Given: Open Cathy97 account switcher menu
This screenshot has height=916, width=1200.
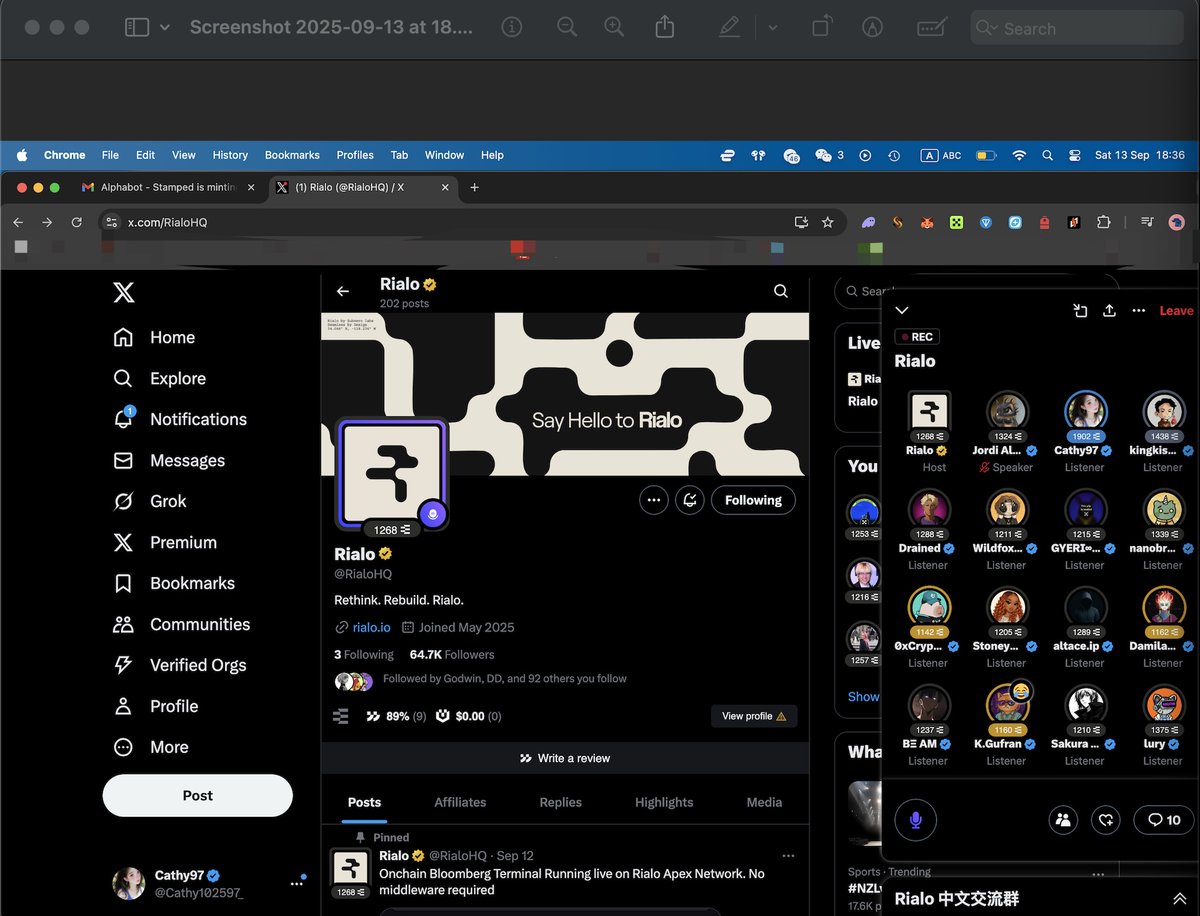Looking at the screenshot, I should (x=207, y=883).
